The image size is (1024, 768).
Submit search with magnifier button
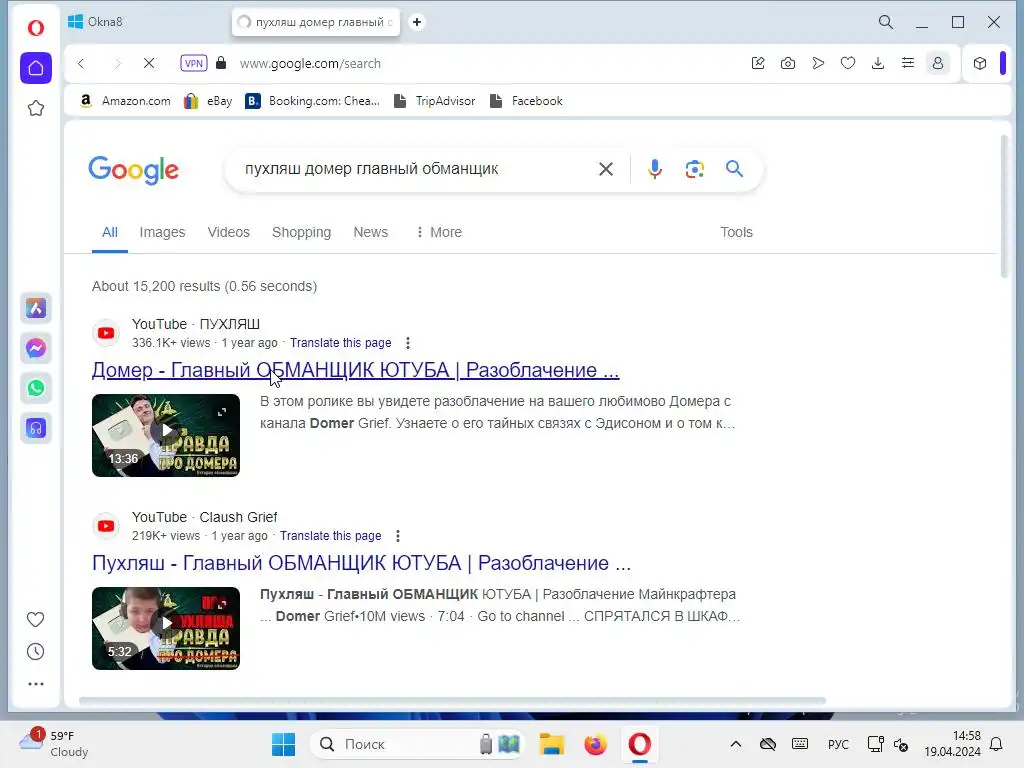pos(734,169)
